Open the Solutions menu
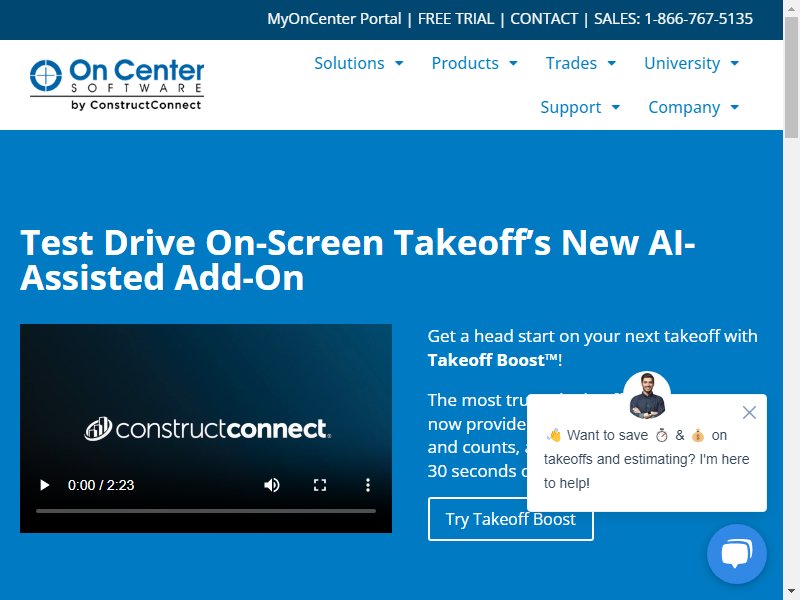800x600 pixels. 349,63
